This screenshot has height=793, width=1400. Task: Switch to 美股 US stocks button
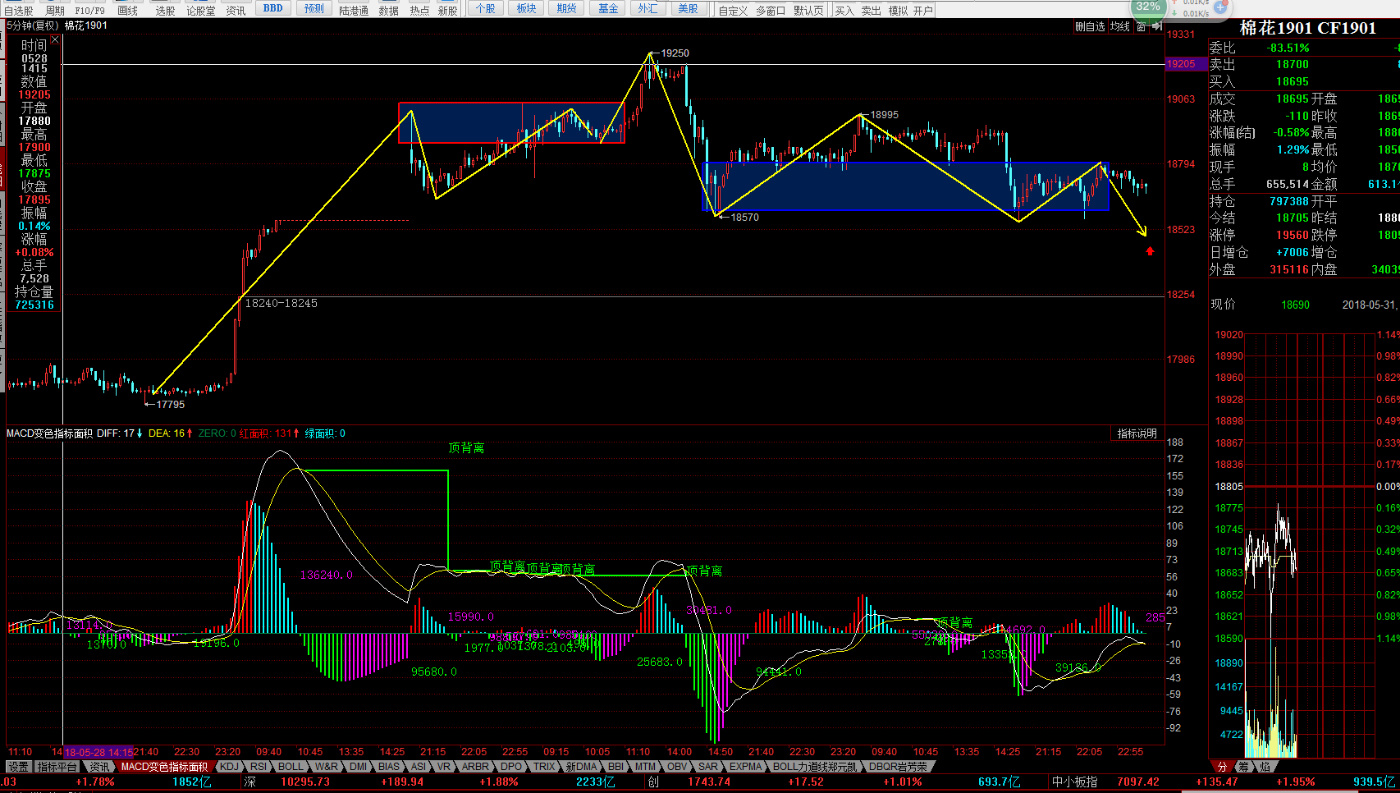(x=688, y=9)
